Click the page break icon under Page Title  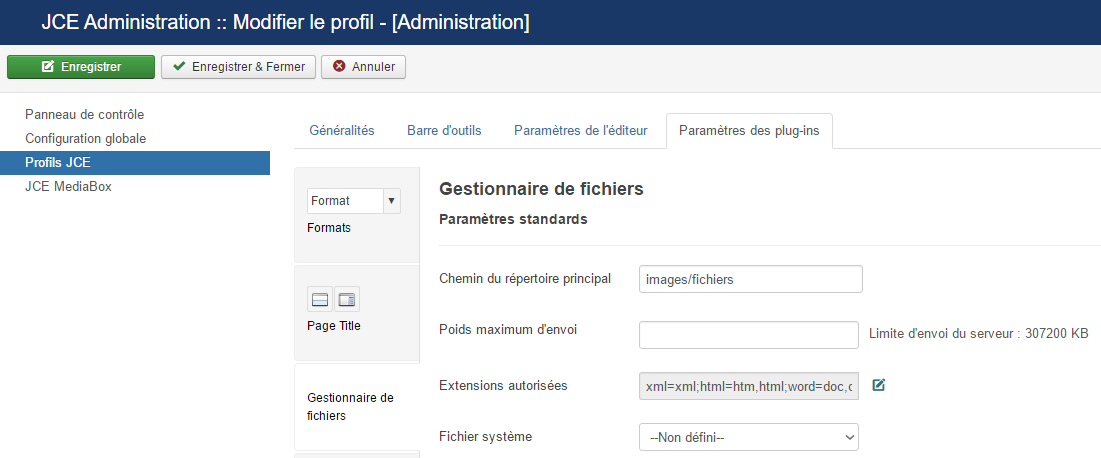pyautogui.click(x=347, y=300)
